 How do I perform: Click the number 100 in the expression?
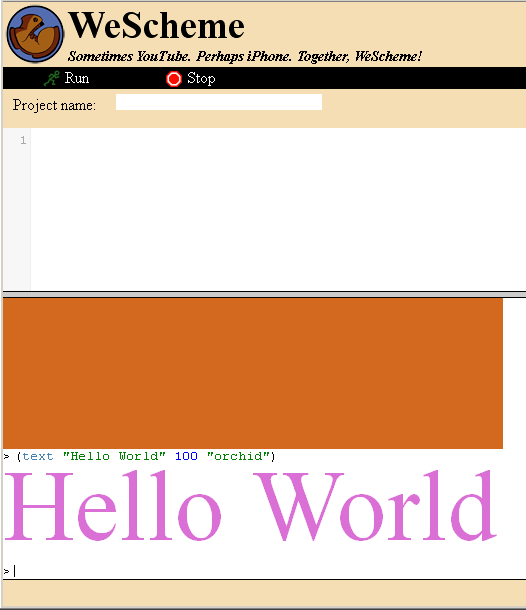pos(186,456)
